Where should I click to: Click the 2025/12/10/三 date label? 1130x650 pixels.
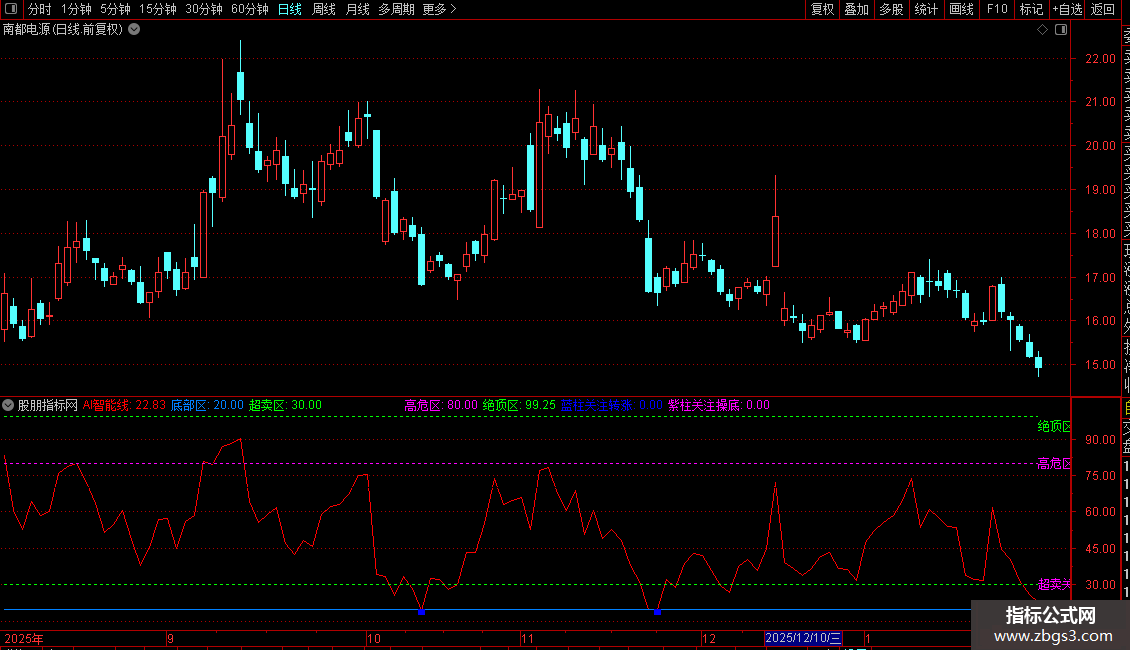(x=803, y=638)
